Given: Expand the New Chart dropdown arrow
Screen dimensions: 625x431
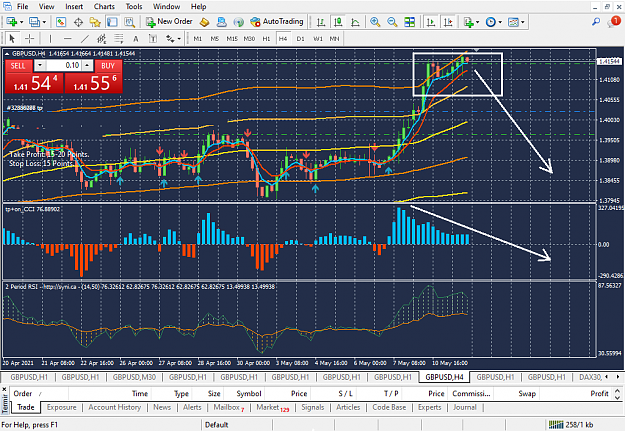Looking at the screenshot, I should point(22,22).
